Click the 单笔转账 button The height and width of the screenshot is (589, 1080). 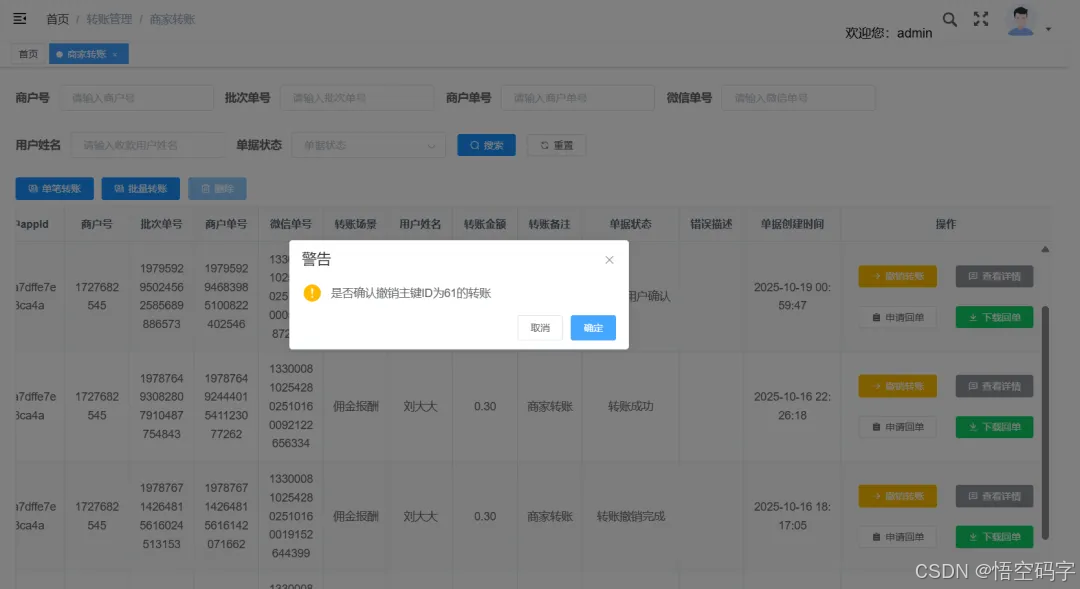click(54, 189)
